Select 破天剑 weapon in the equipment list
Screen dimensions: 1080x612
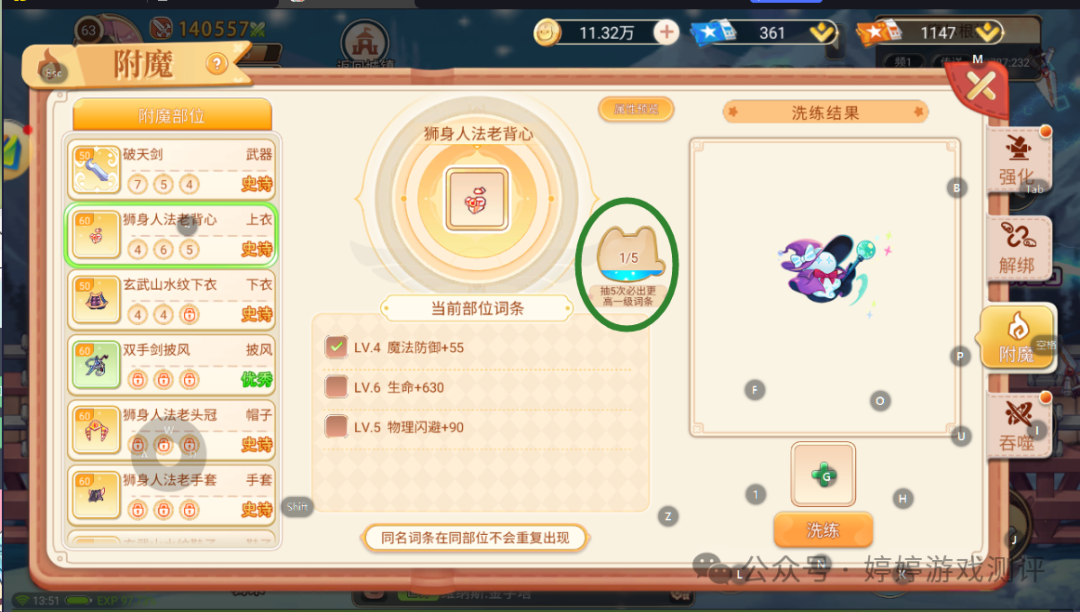pos(172,169)
